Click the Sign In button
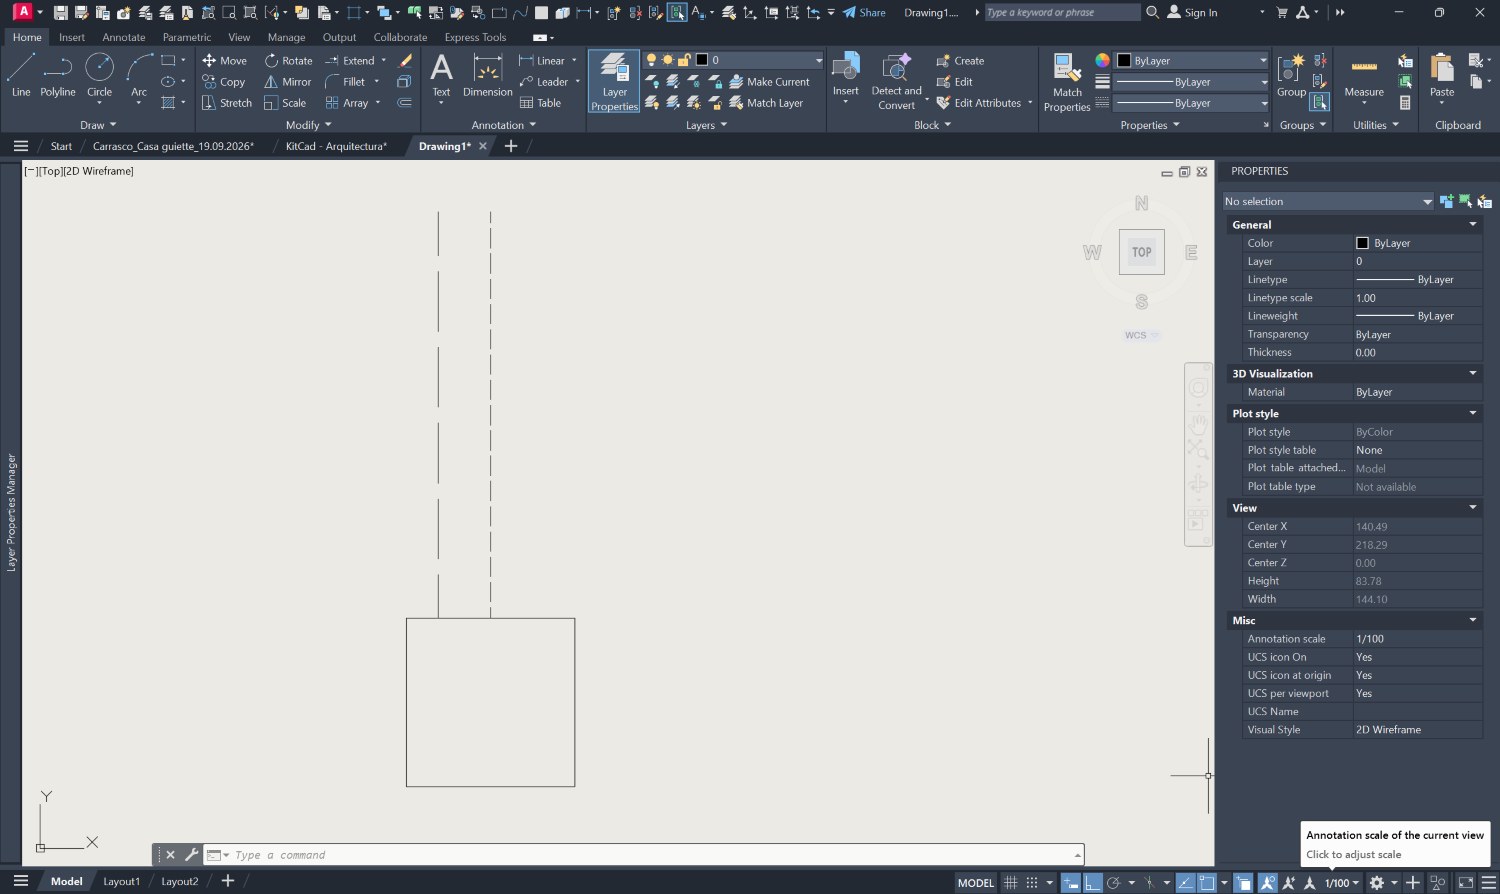Image resolution: width=1500 pixels, height=894 pixels. point(1193,13)
